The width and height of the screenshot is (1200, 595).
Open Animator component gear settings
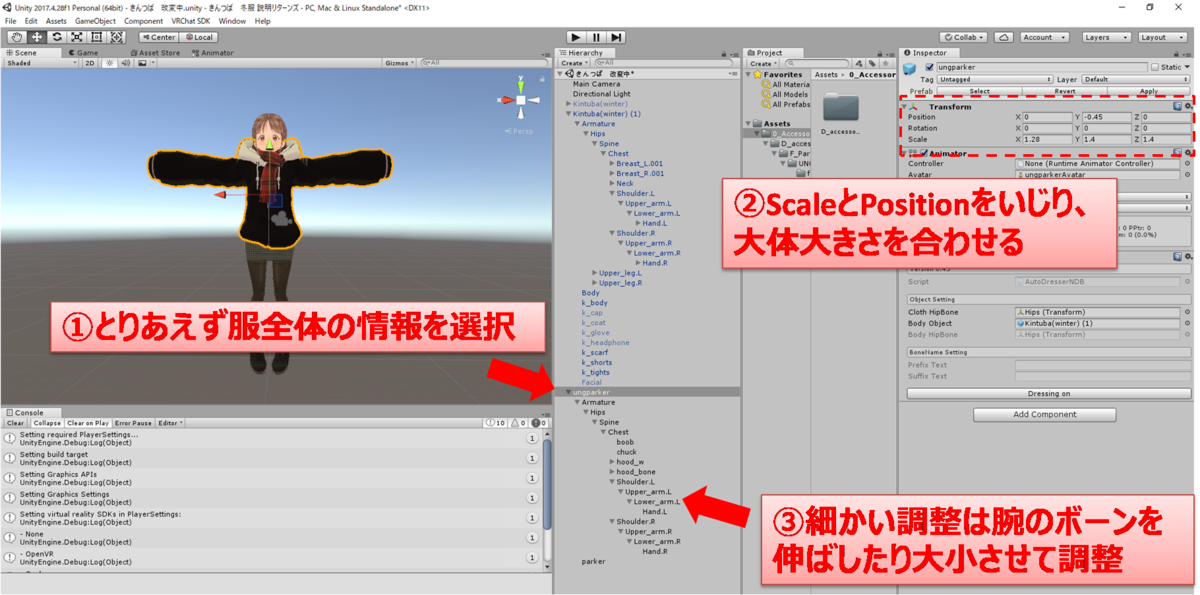(1188, 153)
